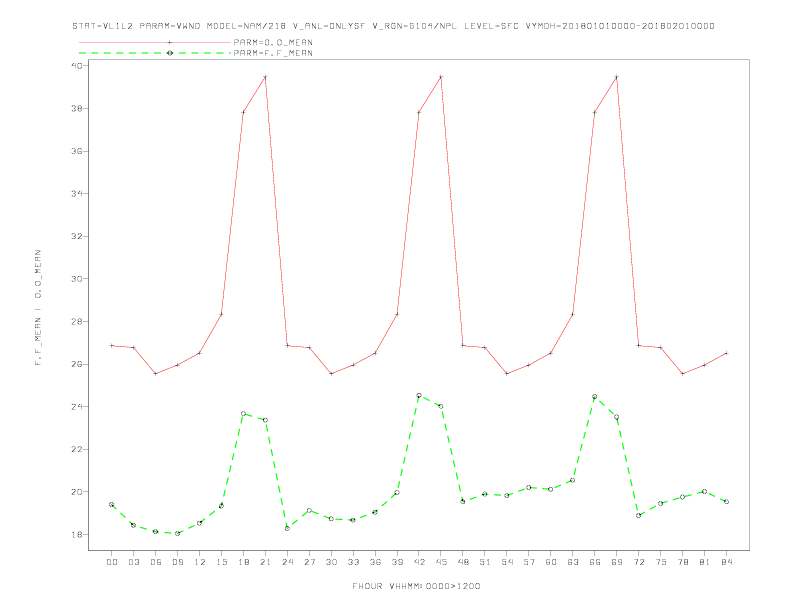Viewport: 792px width, 612px height.
Task: Click the x-axis tick label 75
Action: [661, 562]
